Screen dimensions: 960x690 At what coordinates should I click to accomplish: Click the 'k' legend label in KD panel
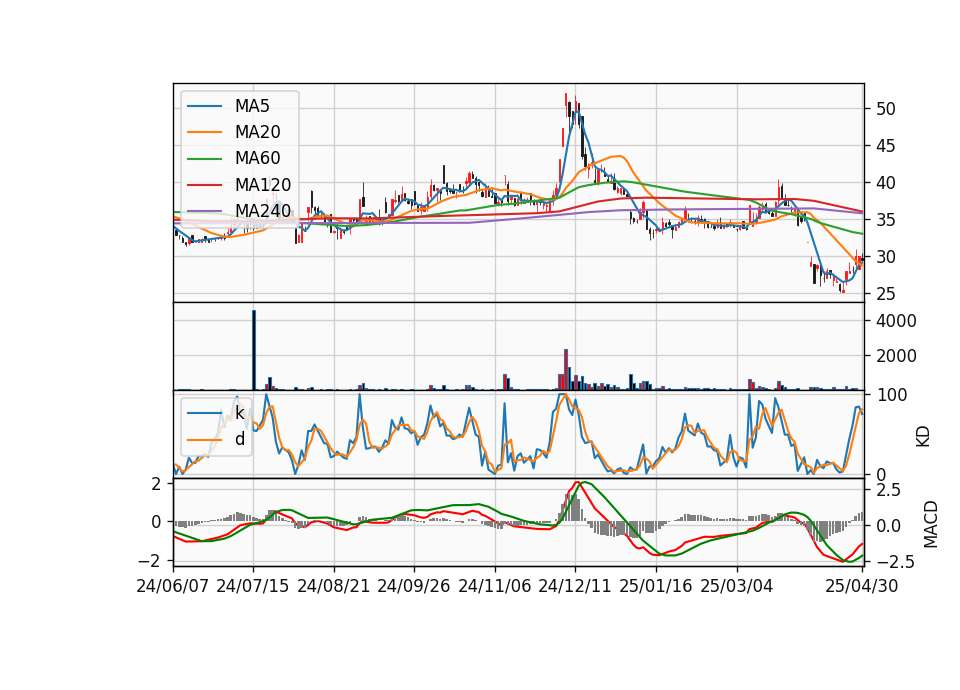click(239, 413)
